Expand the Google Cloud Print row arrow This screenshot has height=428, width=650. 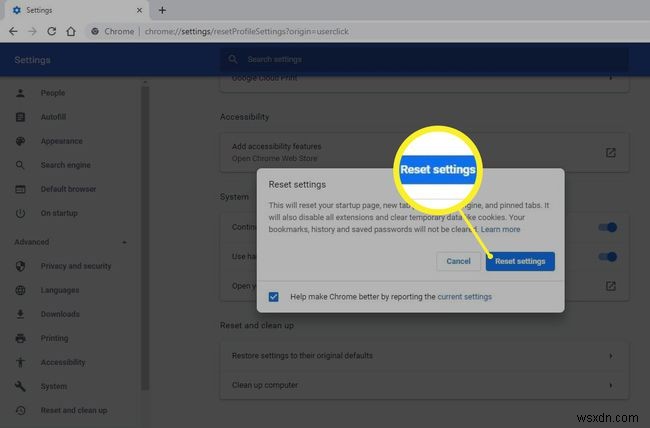(x=611, y=78)
